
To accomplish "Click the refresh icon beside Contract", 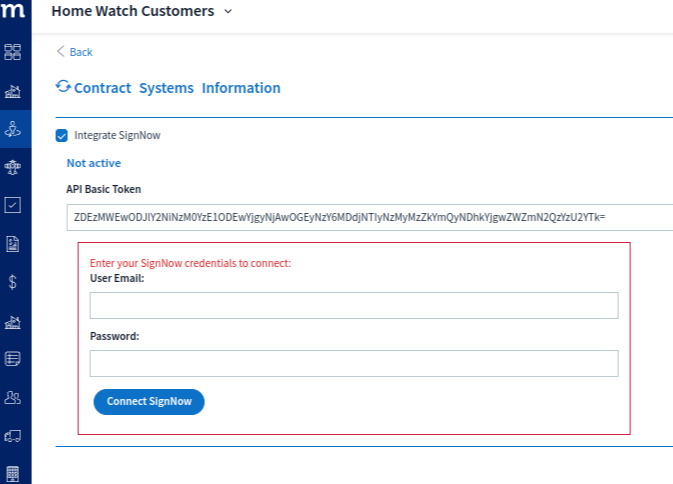I will 63,87.
